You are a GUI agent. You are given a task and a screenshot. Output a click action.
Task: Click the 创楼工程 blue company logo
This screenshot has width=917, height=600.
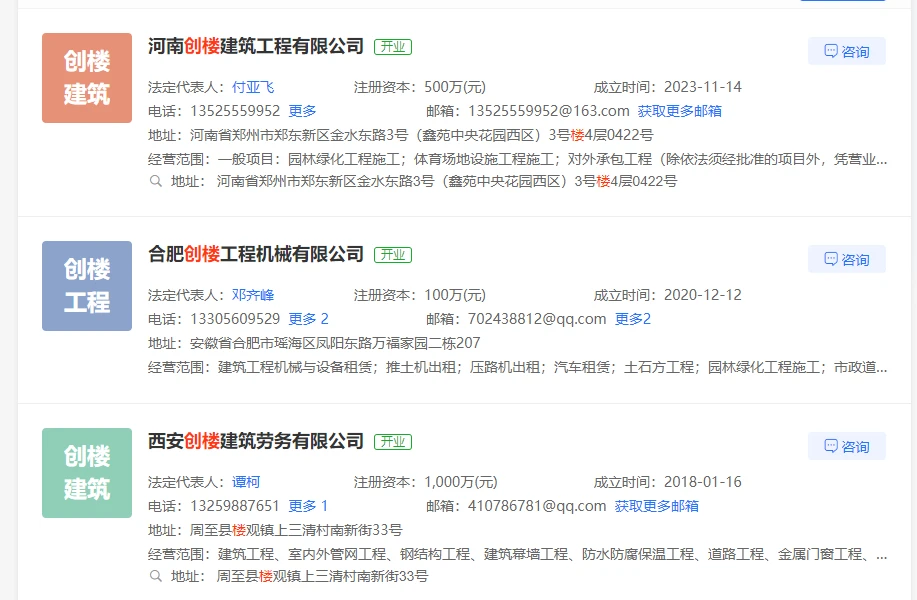coord(87,286)
